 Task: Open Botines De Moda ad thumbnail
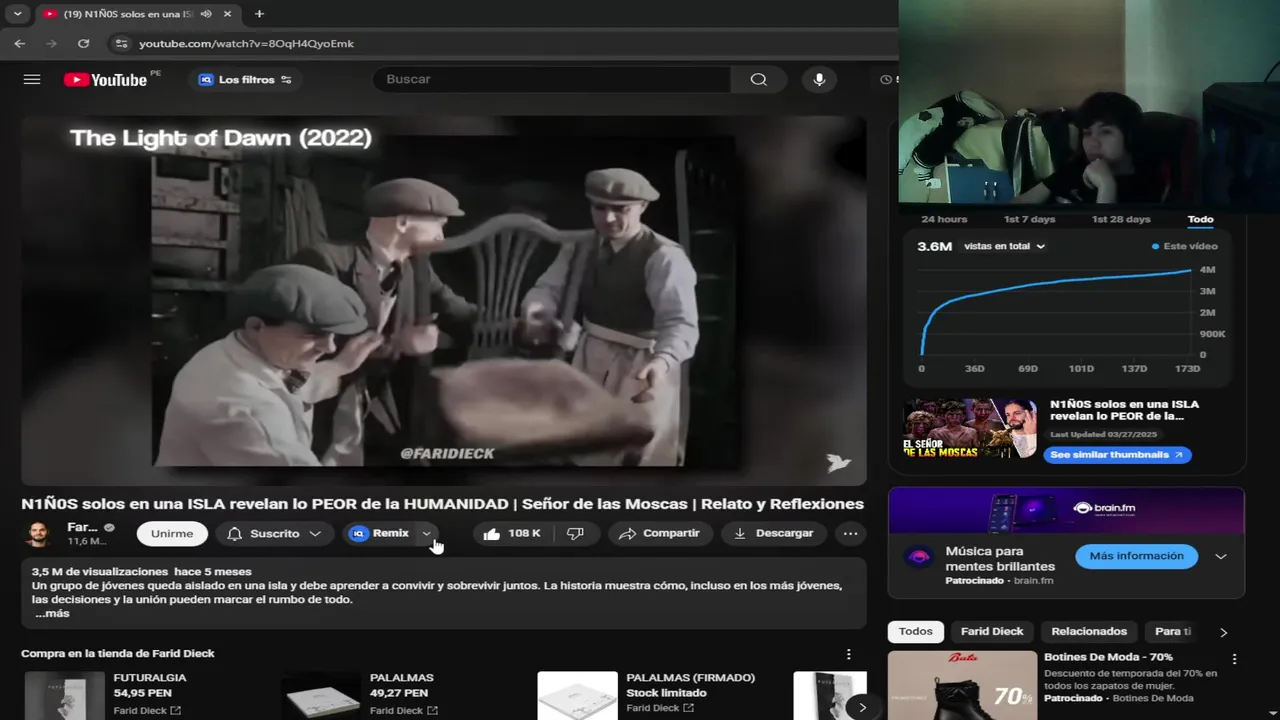point(962,685)
